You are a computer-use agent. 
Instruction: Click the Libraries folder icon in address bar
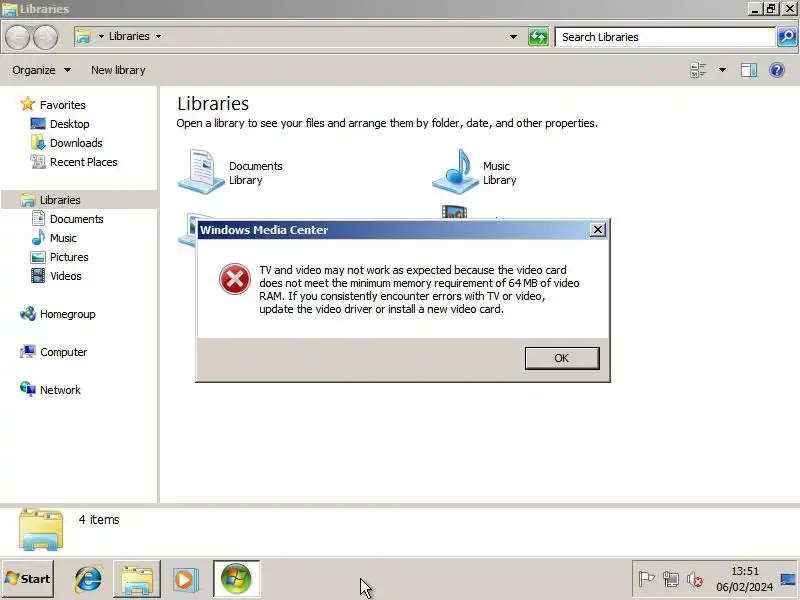pos(83,36)
